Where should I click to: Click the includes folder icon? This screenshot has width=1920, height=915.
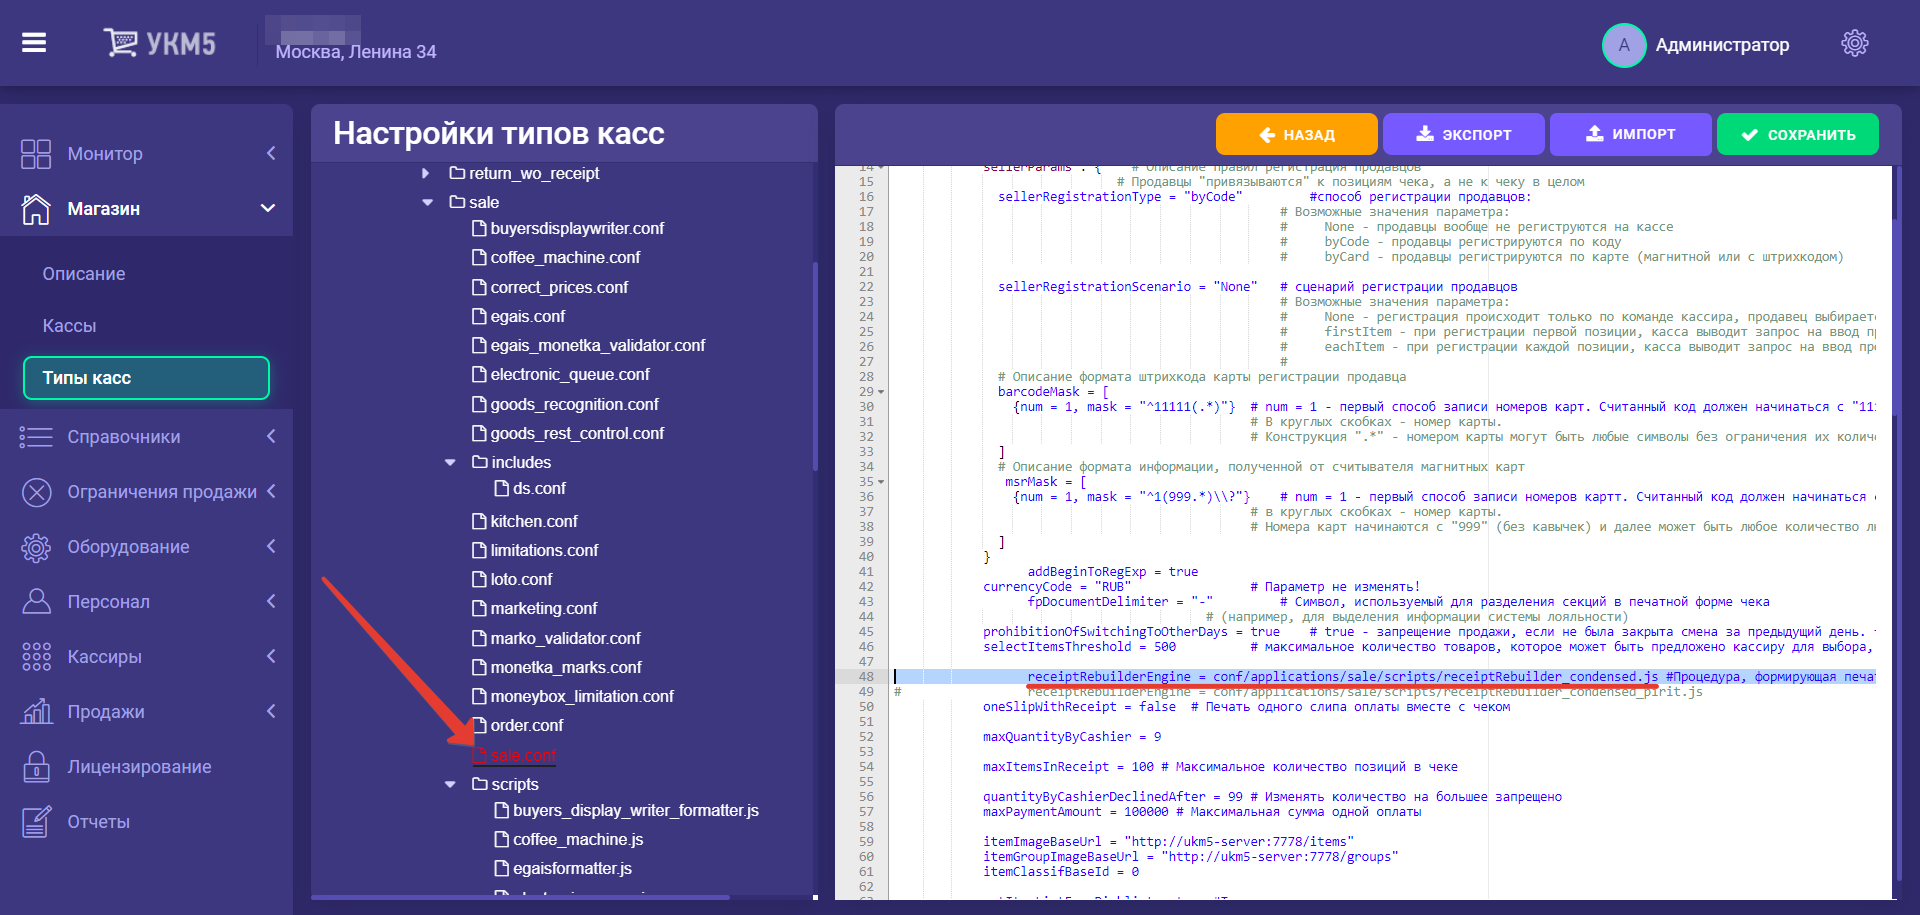click(x=480, y=462)
